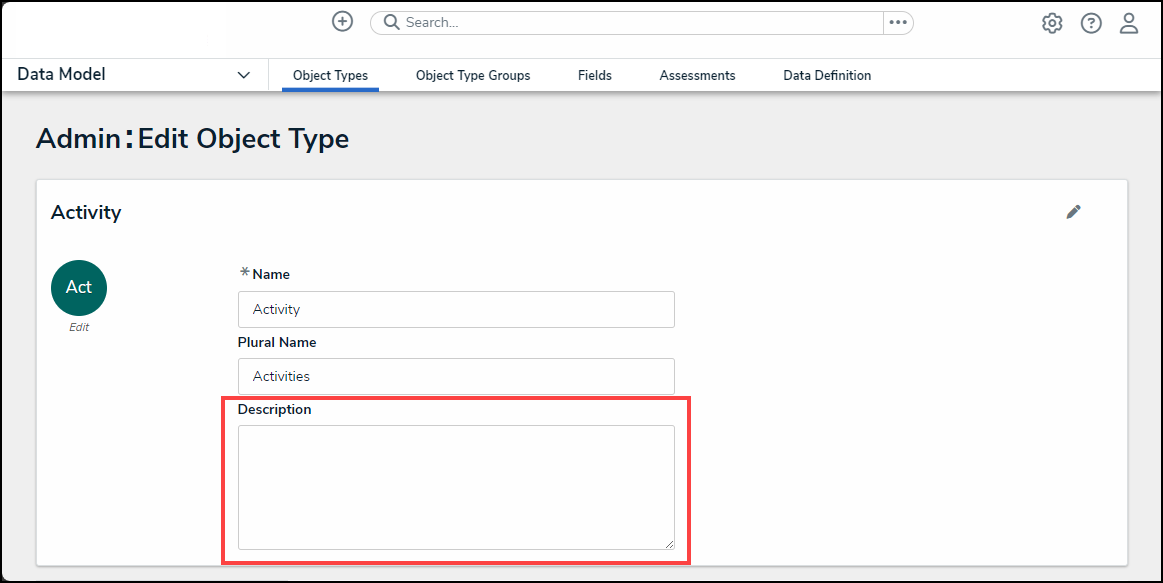Focus the Search text box
Screen dimensions: 1163x583
pyautogui.click(x=640, y=23)
